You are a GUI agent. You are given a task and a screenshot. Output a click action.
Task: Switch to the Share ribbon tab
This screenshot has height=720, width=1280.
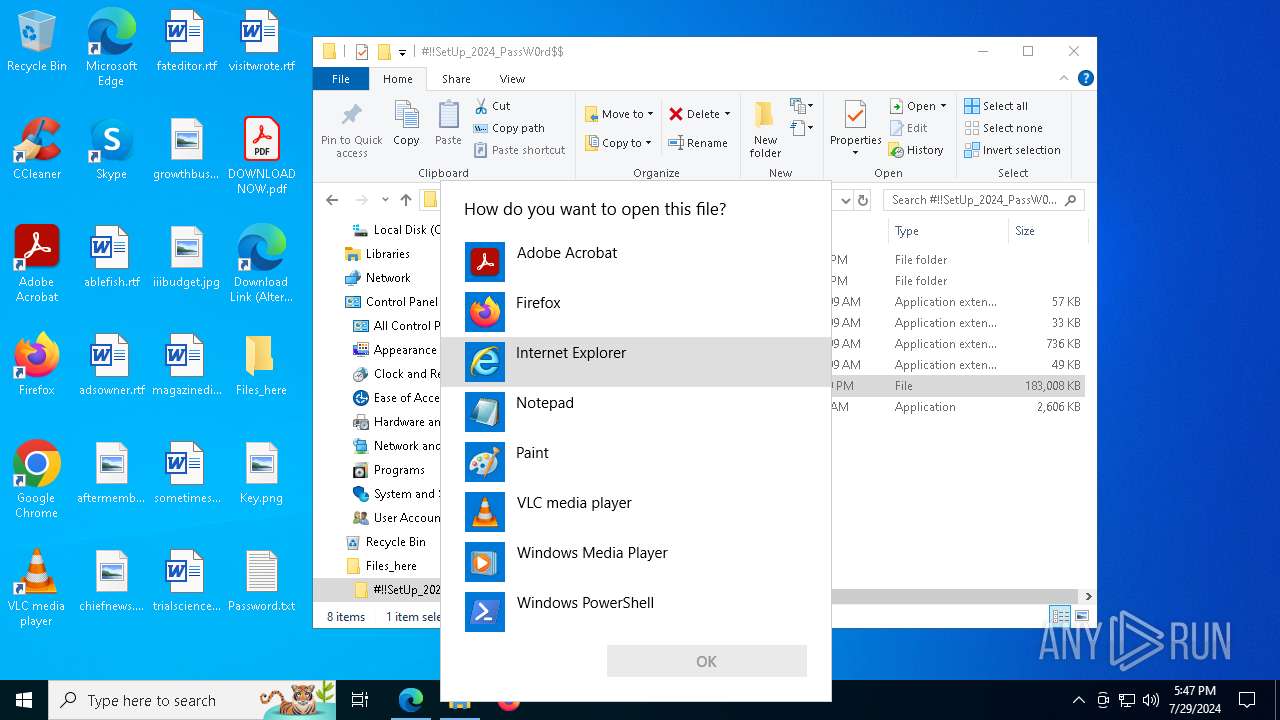coord(456,79)
